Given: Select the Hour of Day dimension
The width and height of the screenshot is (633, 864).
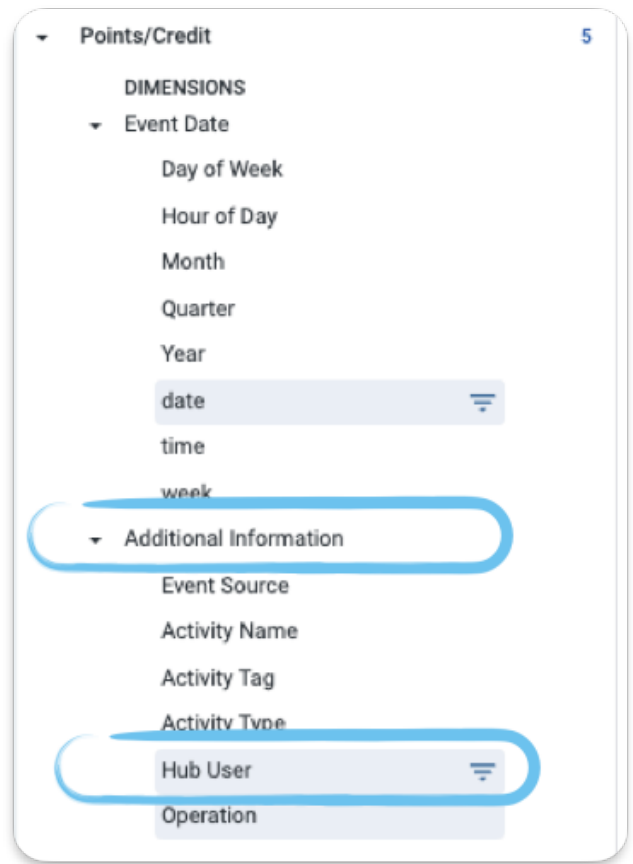Looking at the screenshot, I should point(219,216).
